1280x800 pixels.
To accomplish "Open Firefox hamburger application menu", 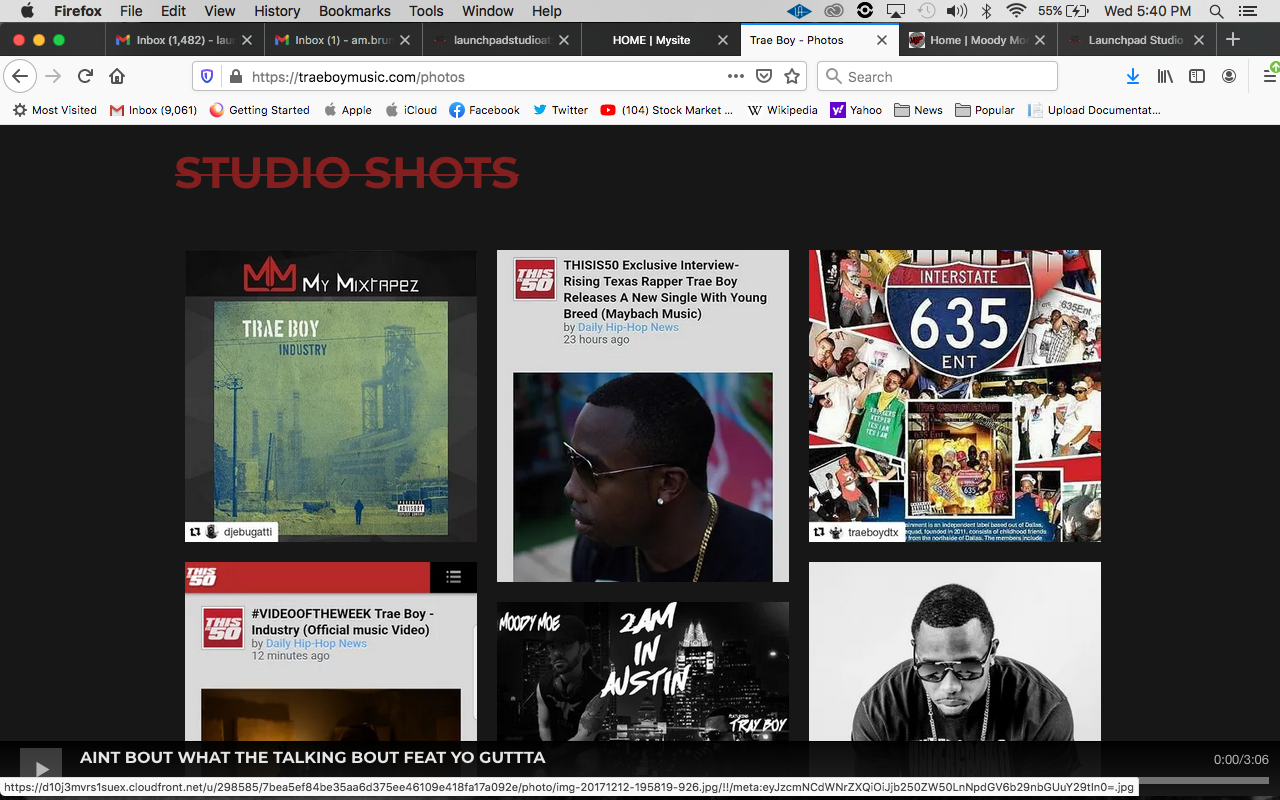I will click(1269, 76).
